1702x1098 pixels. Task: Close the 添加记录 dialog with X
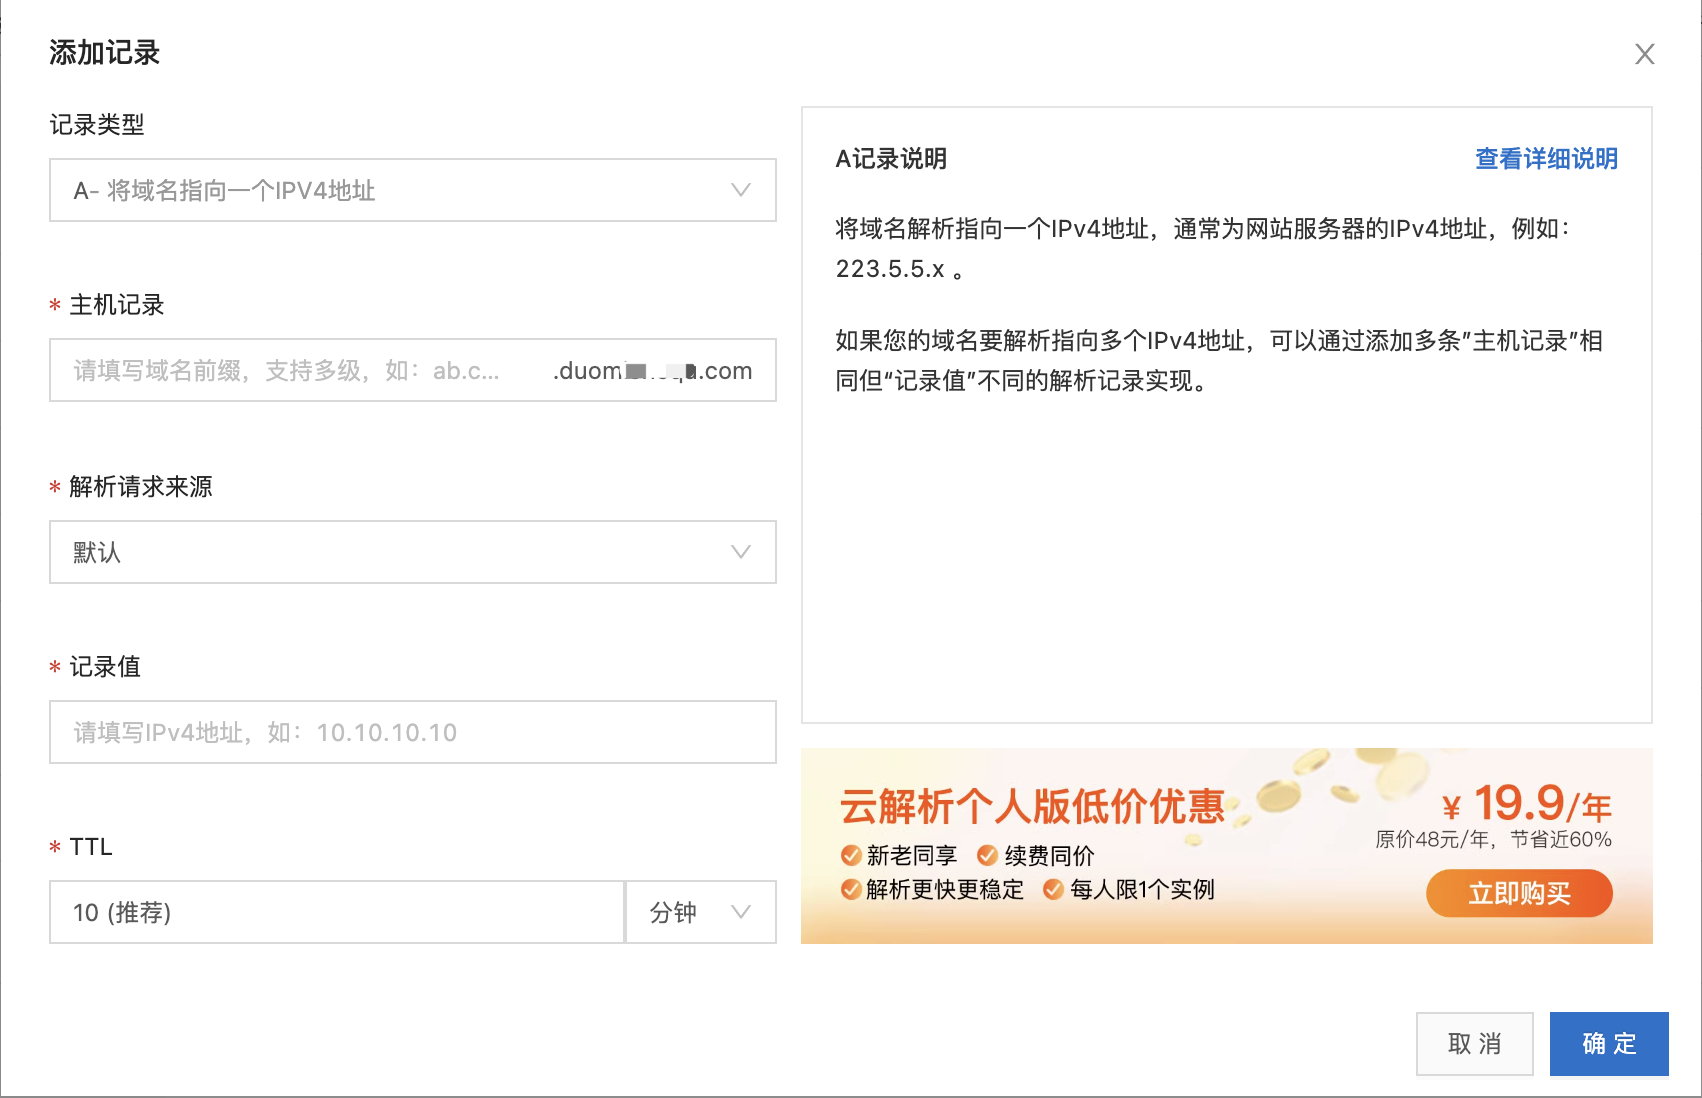(1644, 54)
